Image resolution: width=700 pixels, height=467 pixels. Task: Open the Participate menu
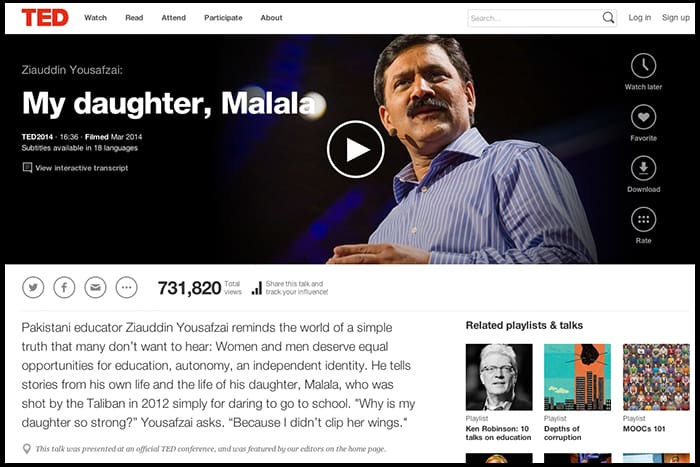[x=223, y=18]
